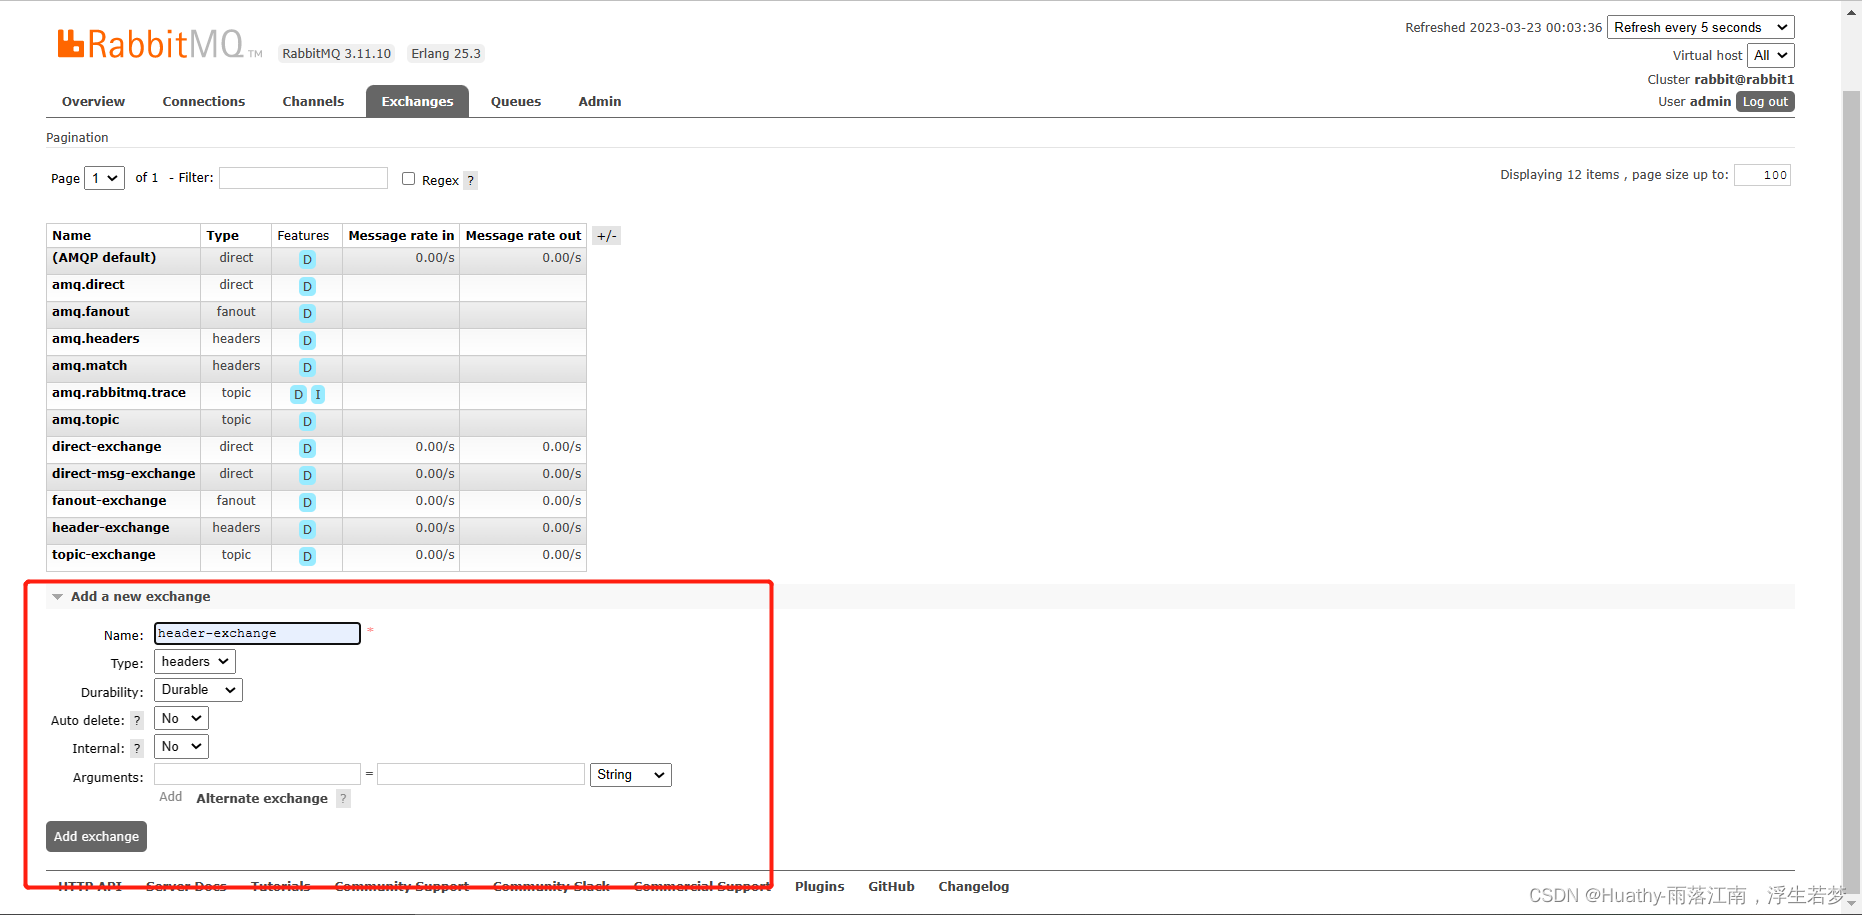Click the exchange Name input field
This screenshot has width=1862, height=915.
coord(257,634)
